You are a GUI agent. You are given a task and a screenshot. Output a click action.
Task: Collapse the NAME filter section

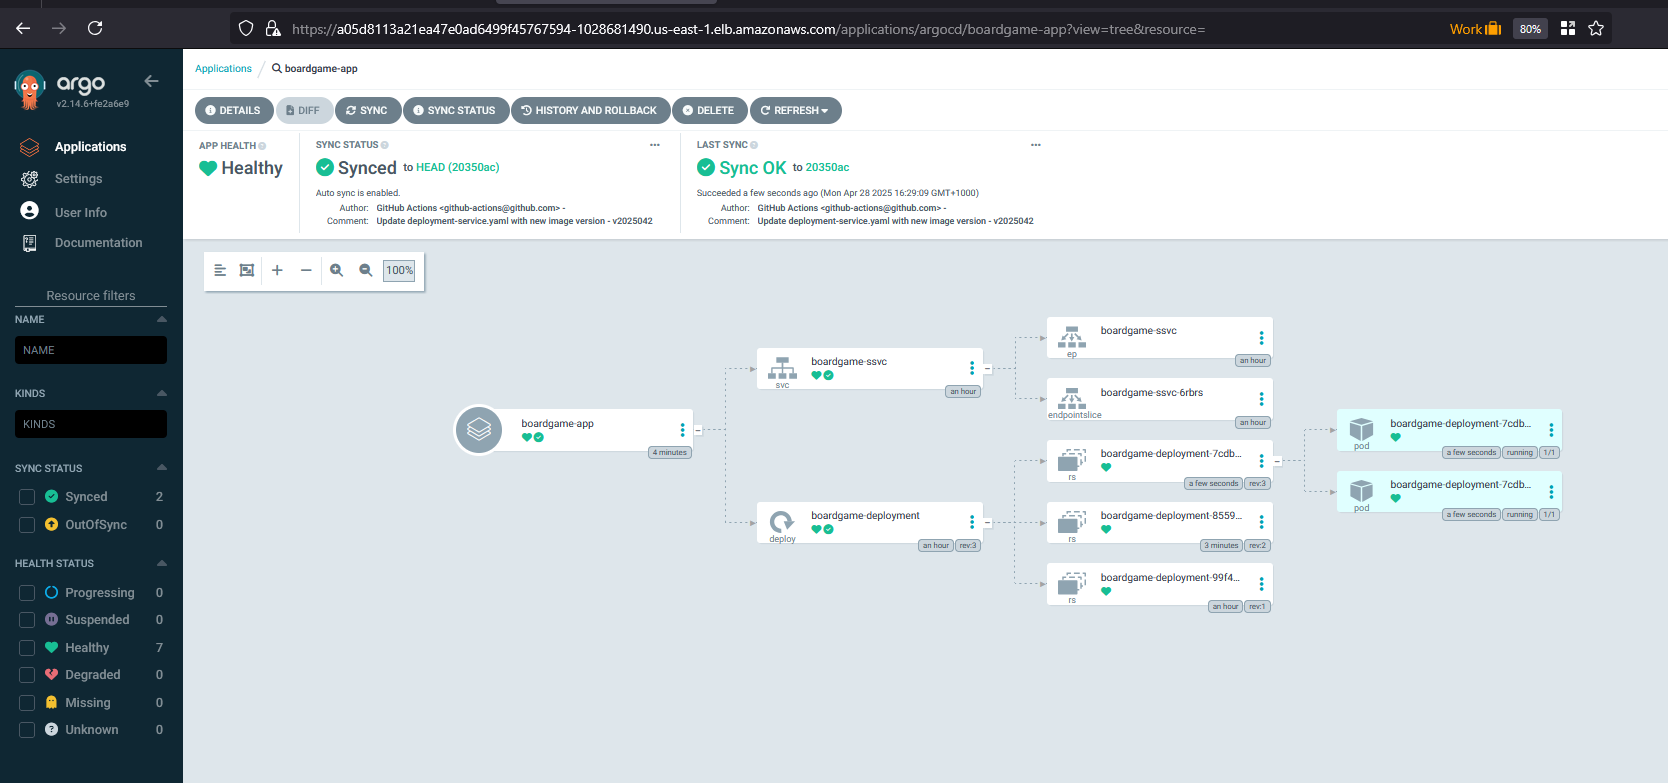[162, 320]
